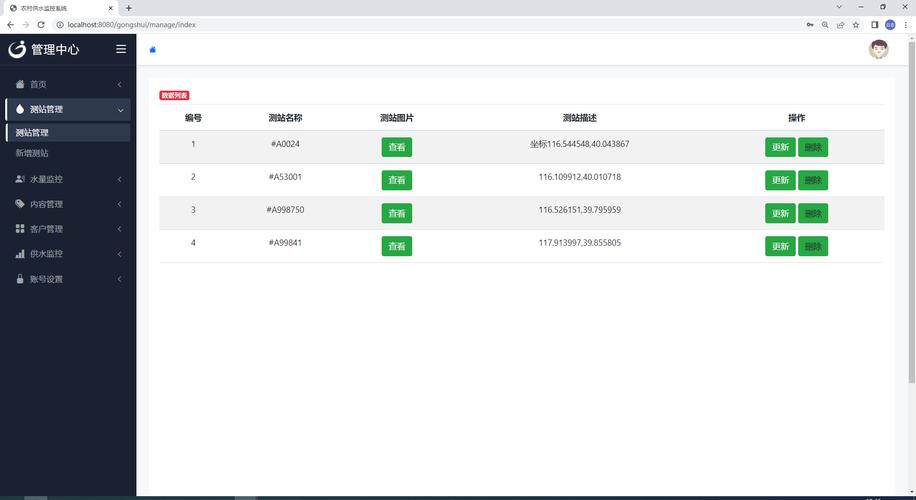The height and width of the screenshot is (500, 916).
Task: Update the #A53001 station row
Action: (780, 180)
